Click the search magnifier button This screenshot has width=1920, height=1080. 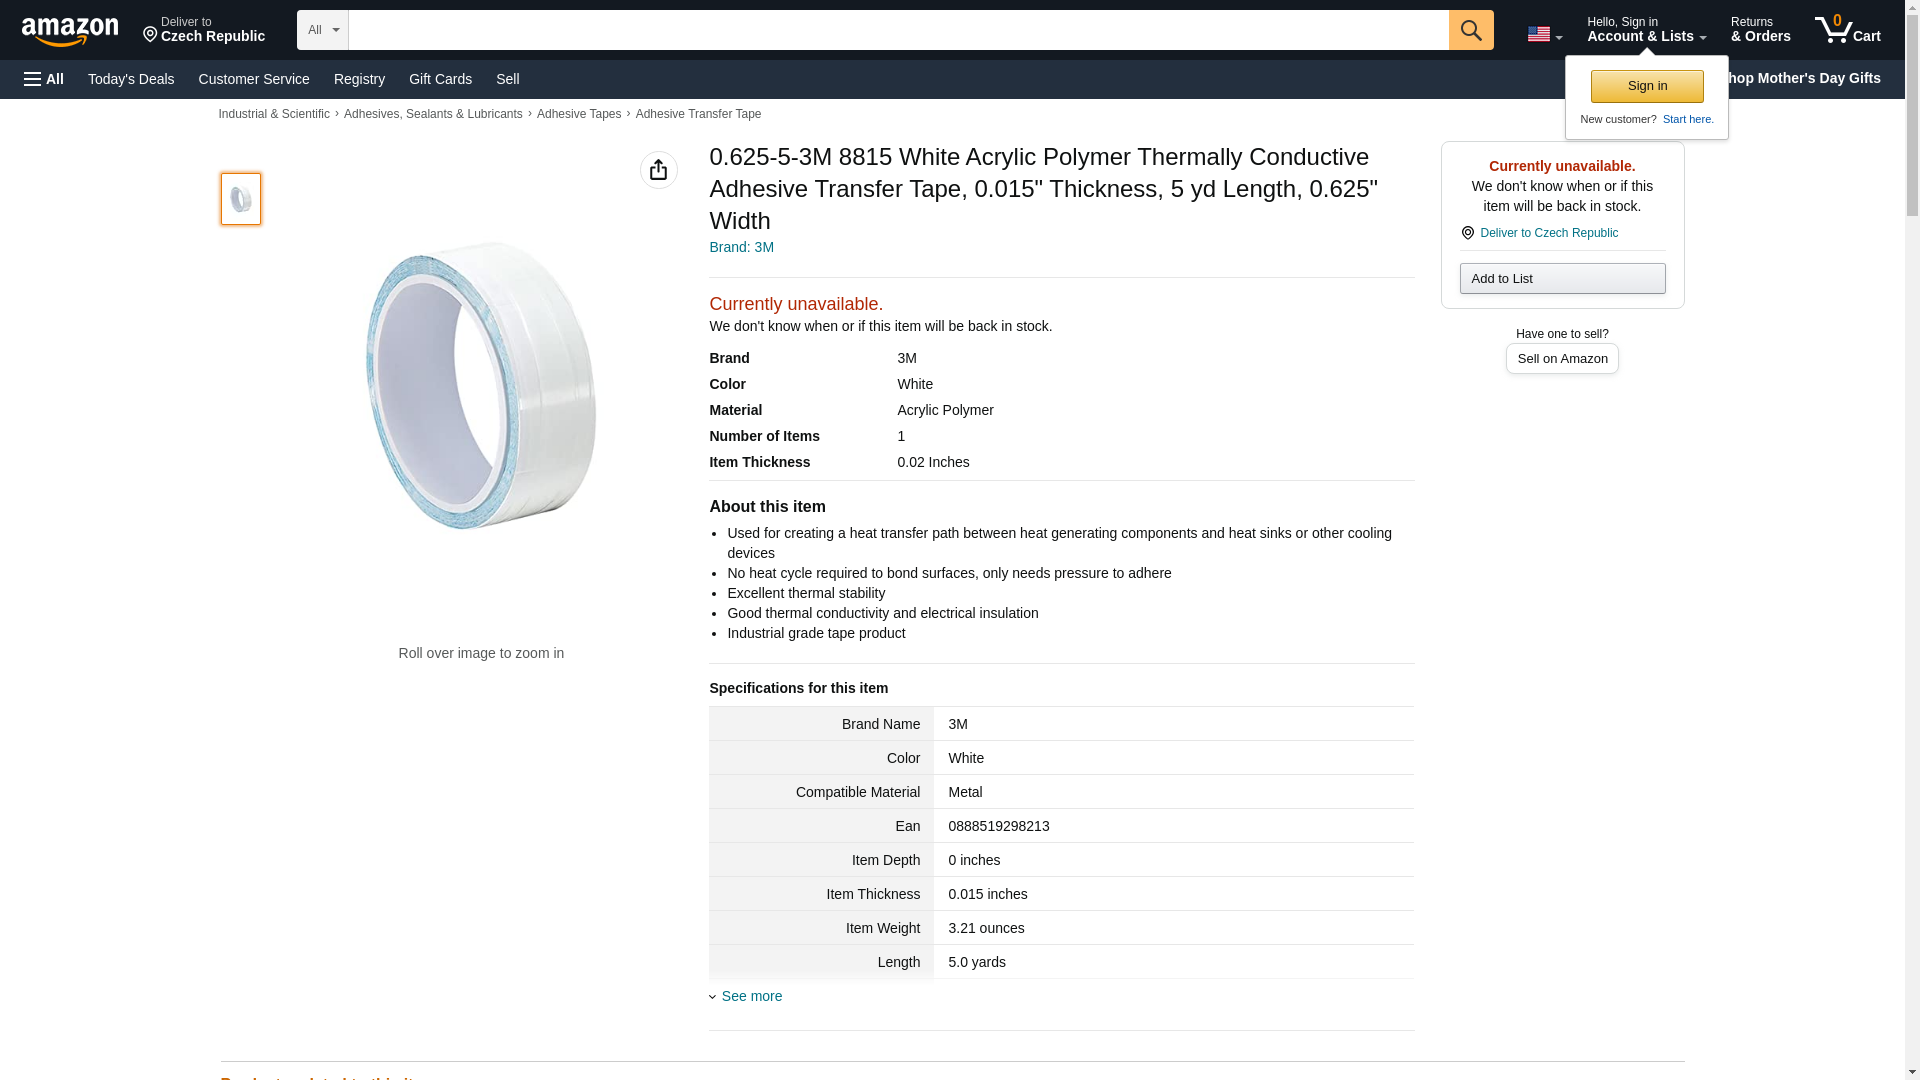pyautogui.click(x=1470, y=30)
